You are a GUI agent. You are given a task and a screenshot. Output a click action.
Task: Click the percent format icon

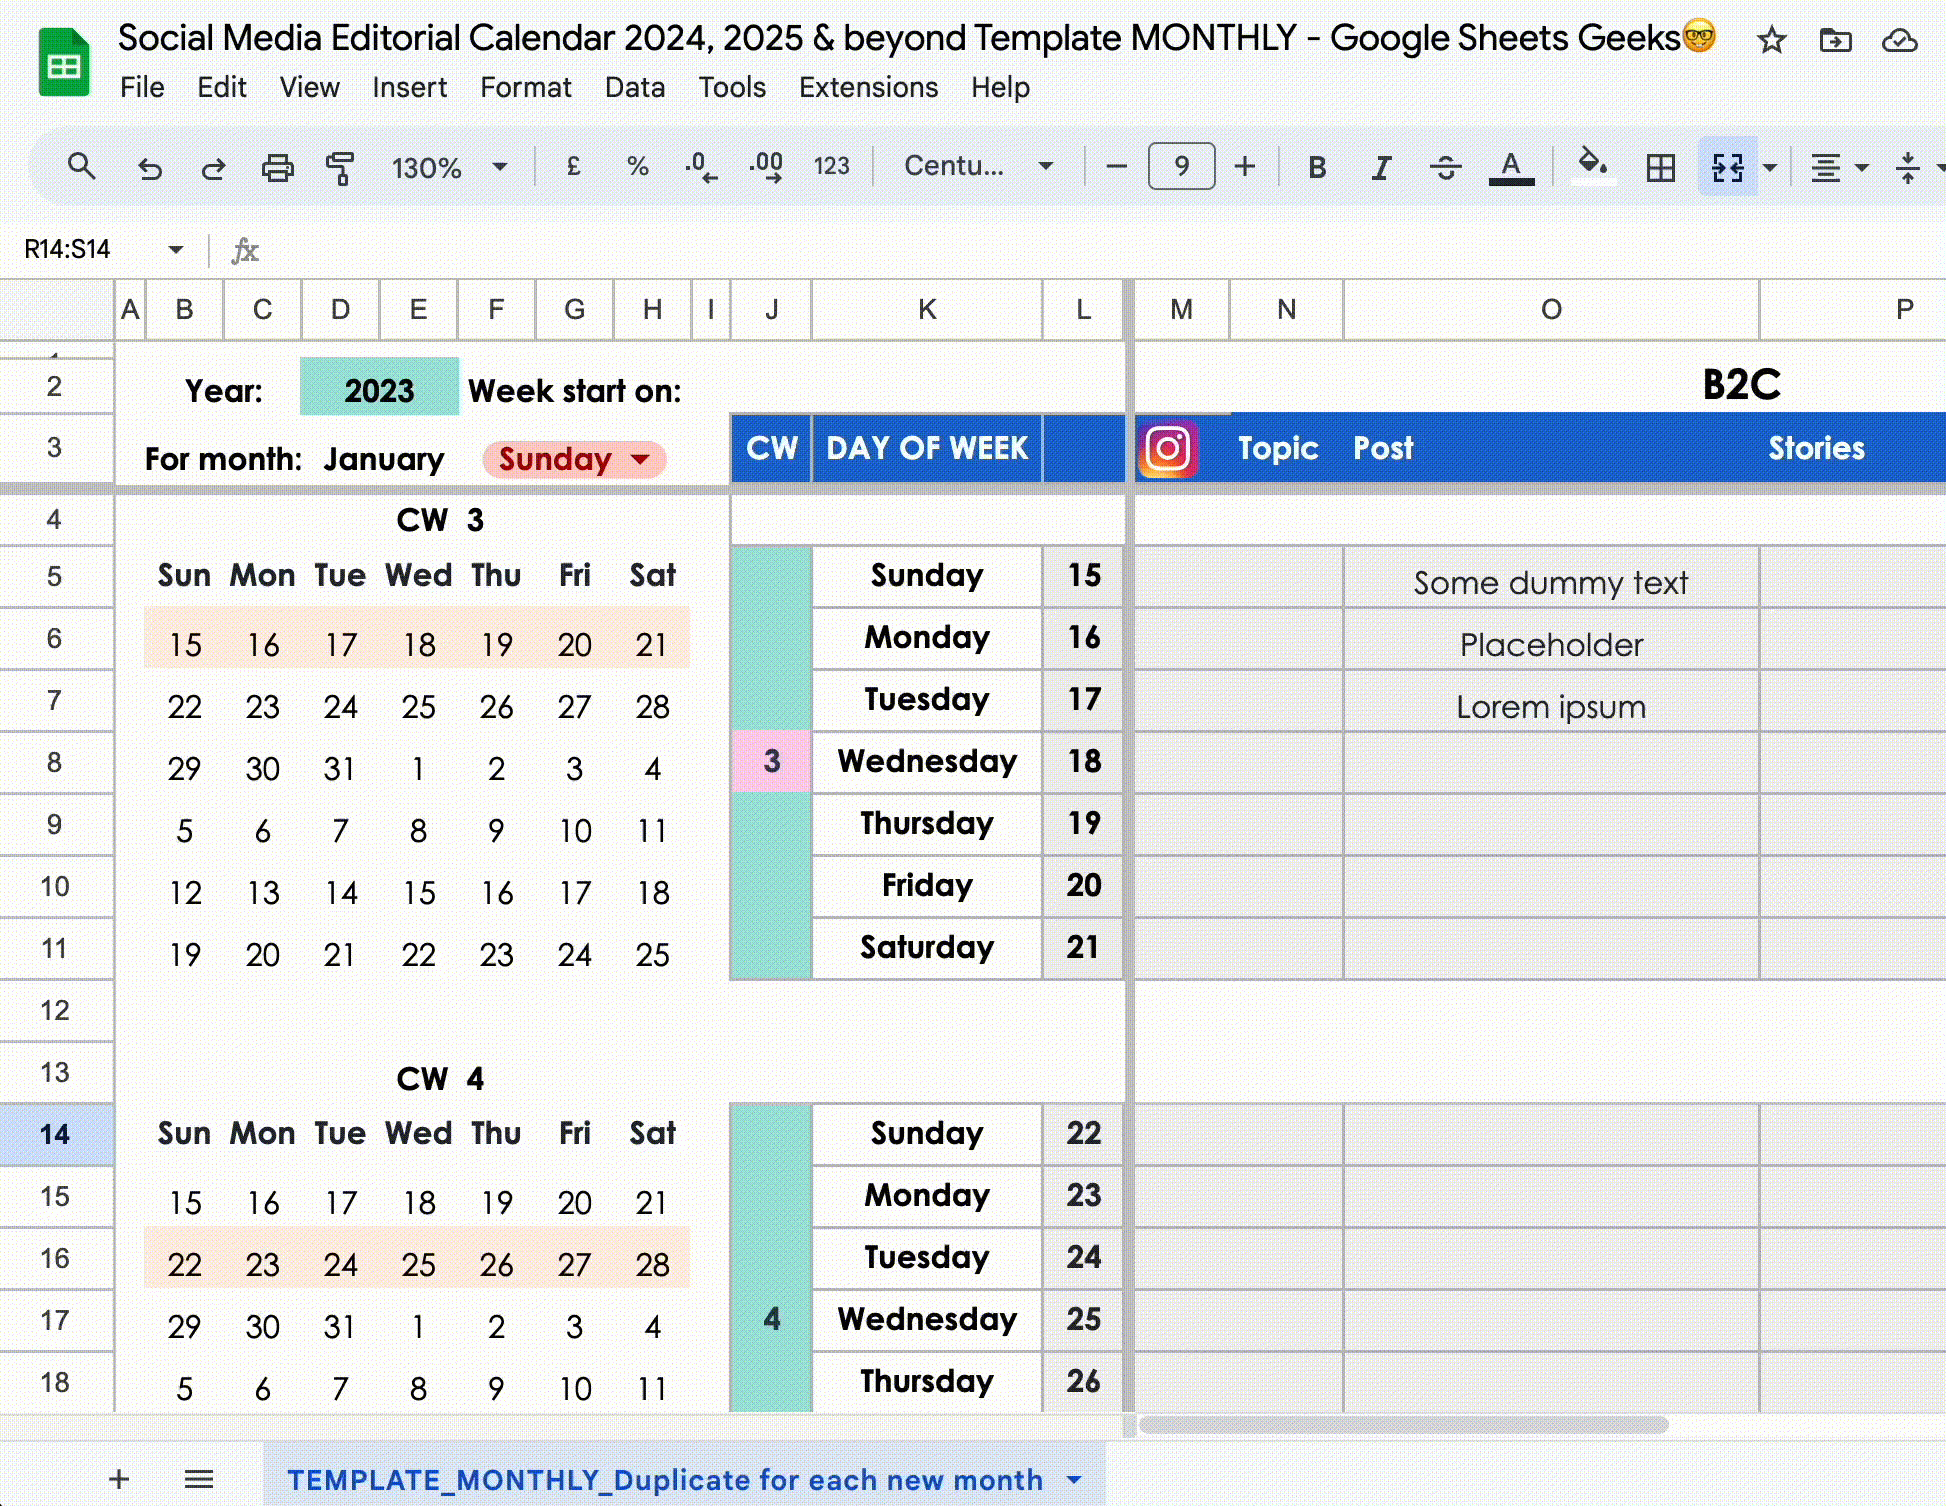[x=638, y=167]
